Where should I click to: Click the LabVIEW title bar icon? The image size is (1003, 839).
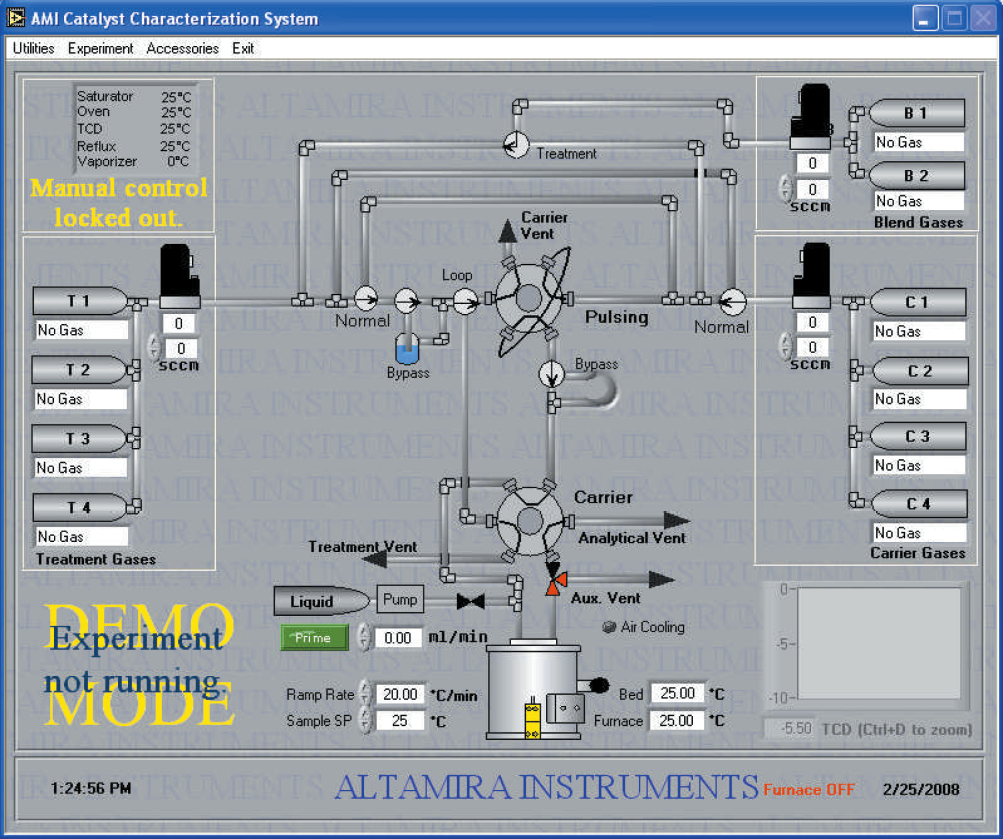(16, 18)
